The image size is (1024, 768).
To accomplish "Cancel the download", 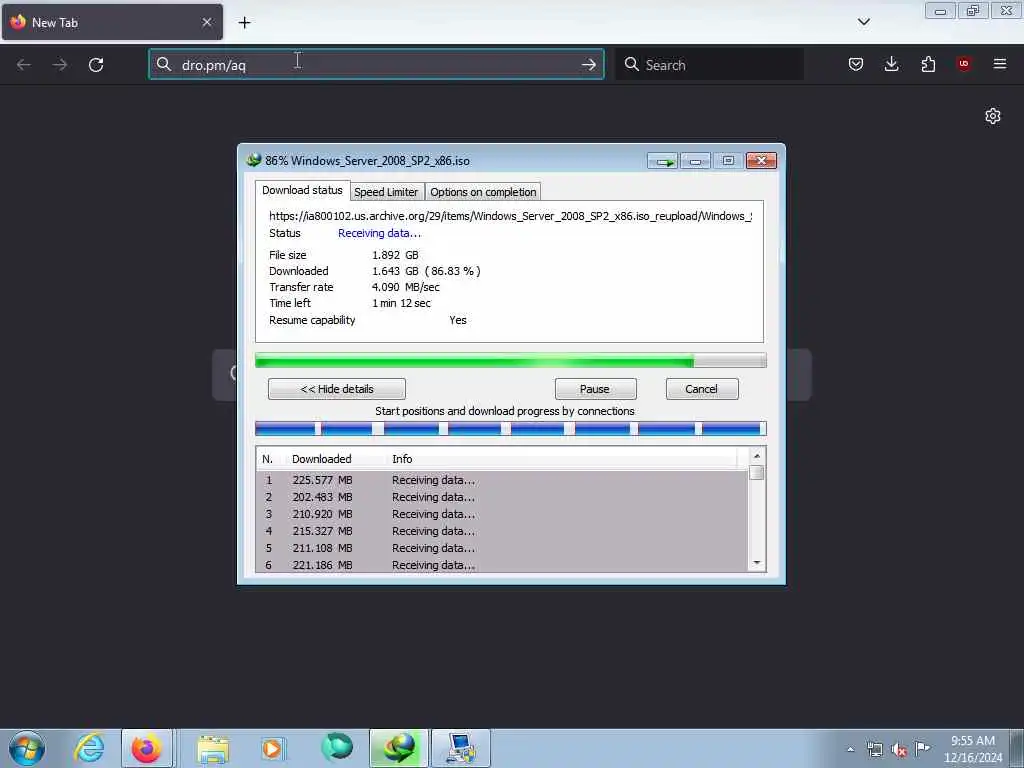I will 702,389.
